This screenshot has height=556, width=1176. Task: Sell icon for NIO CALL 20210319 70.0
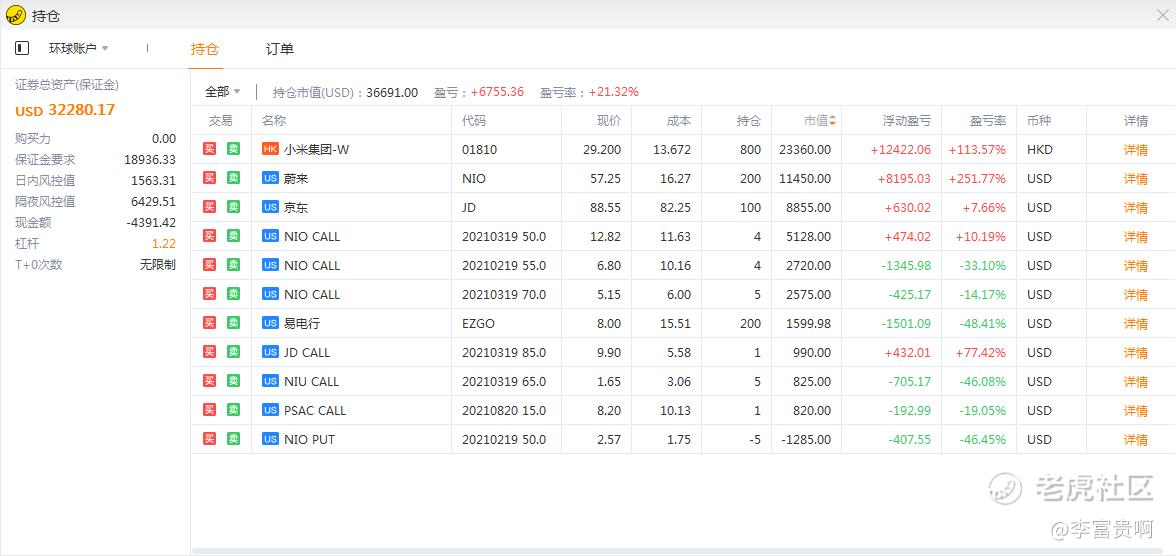[233, 293]
